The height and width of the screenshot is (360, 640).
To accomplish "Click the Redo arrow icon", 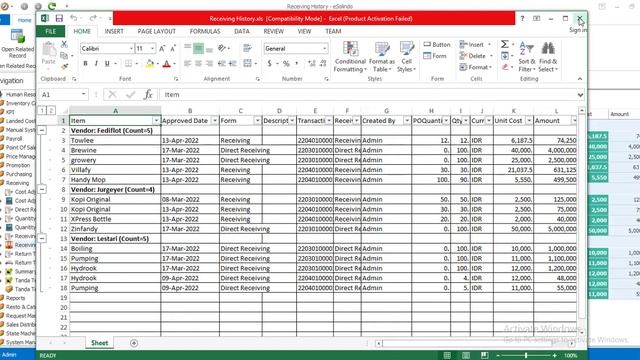I will point(93,18).
